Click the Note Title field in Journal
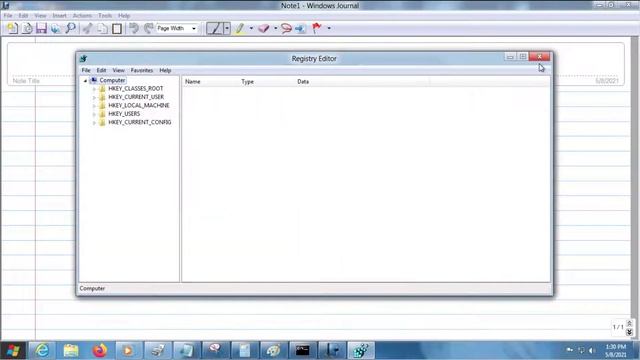640x360 pixels. pos(26,81)
